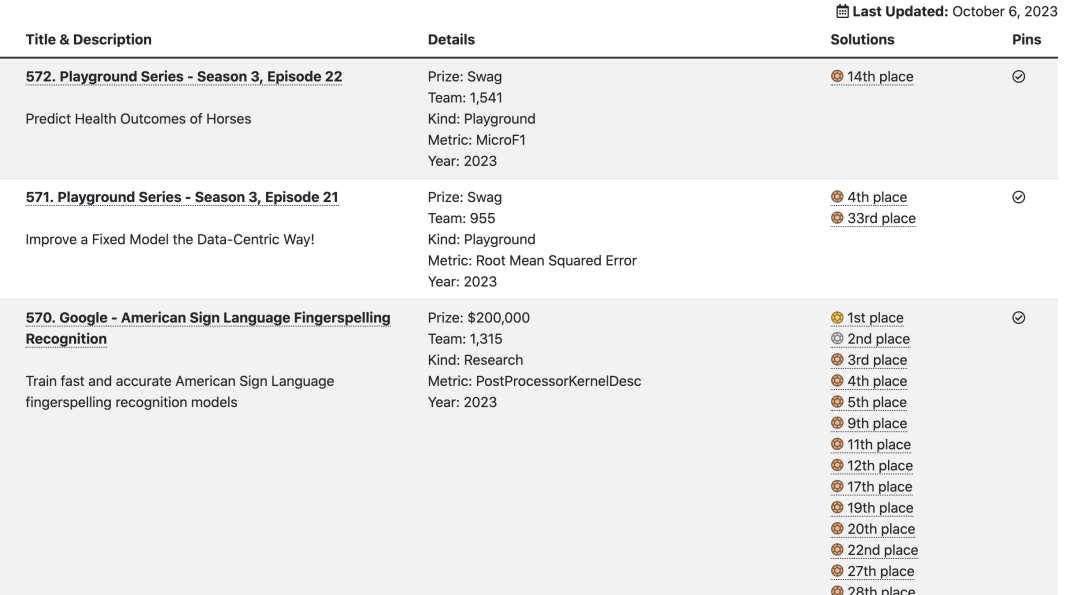Screen dimensions: 1080x595
Task: Click the medal icon next to 9th place
Action: pyautogui.click(x=837, y=424)
